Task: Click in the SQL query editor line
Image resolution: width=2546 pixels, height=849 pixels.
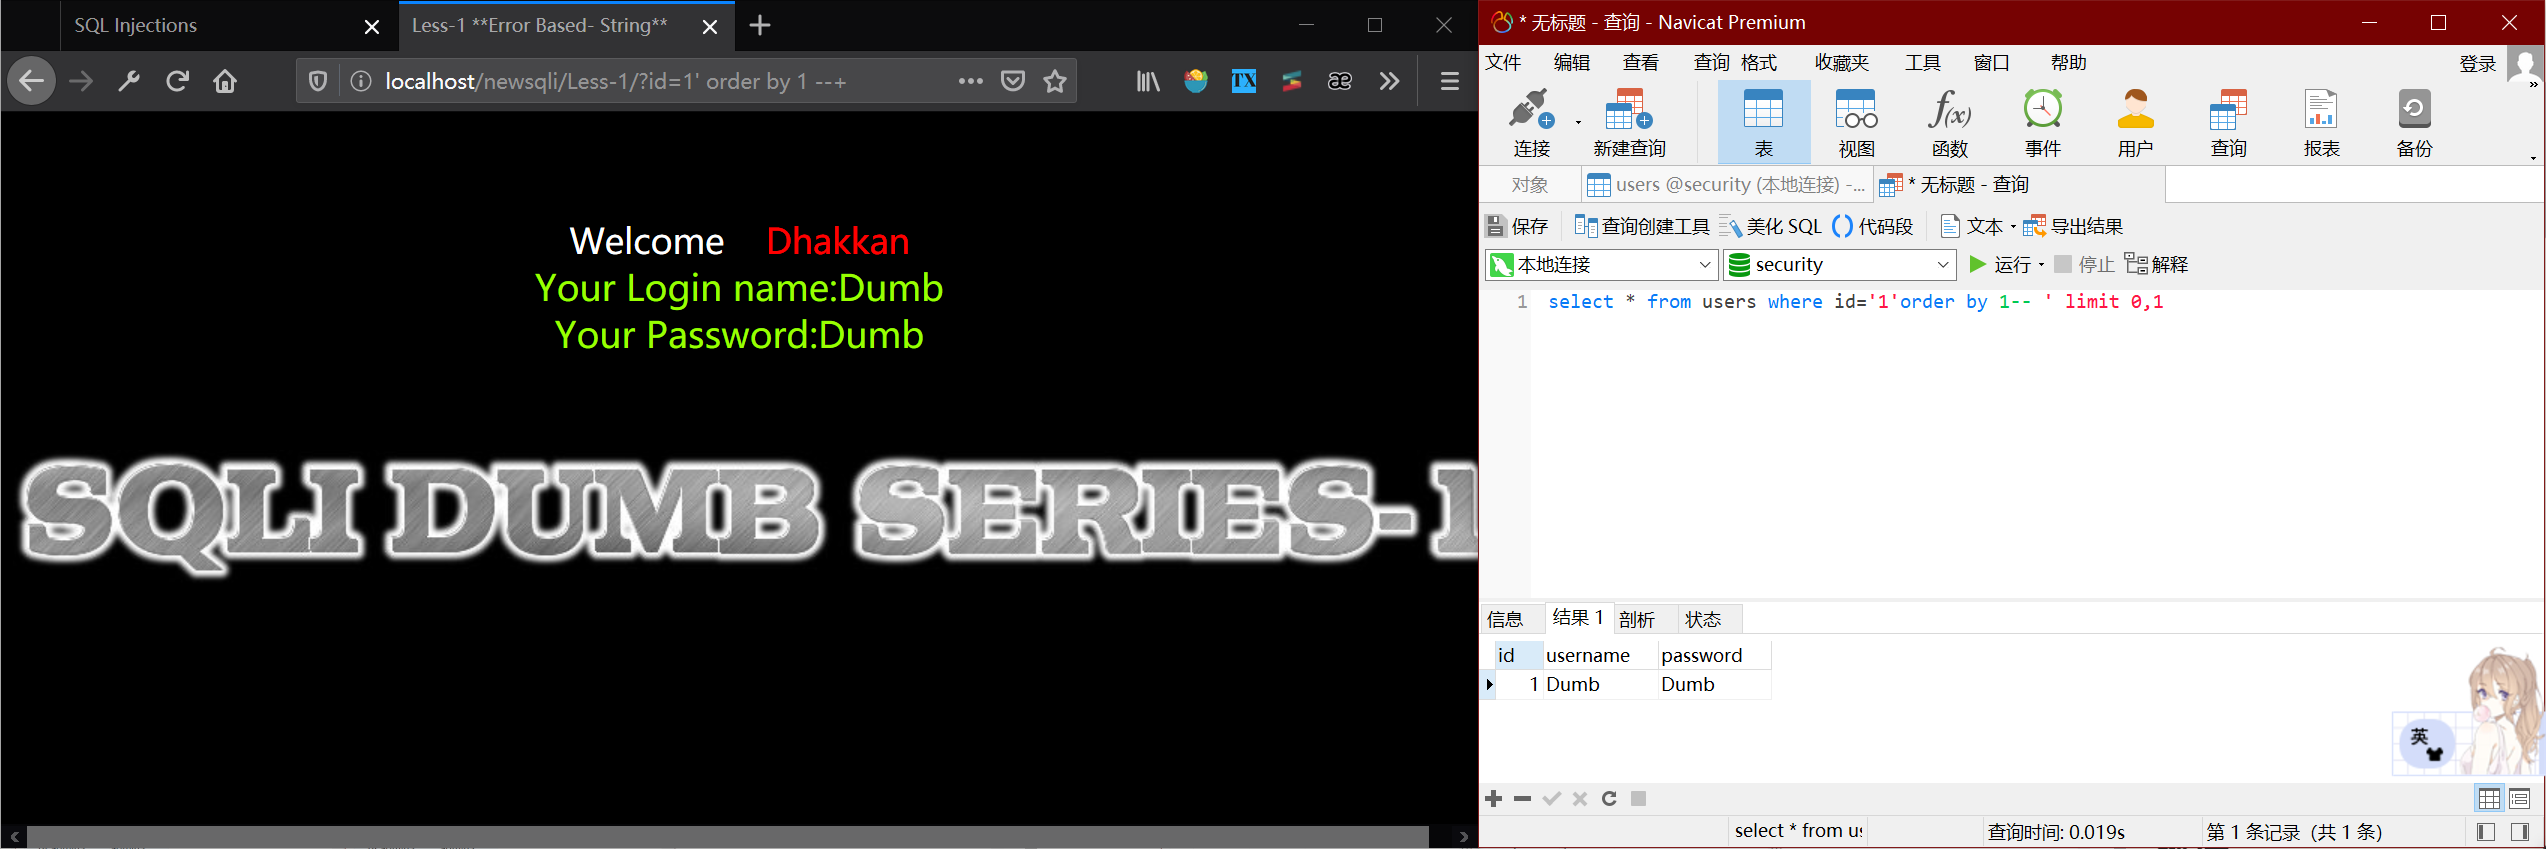Action: [x=1855, y=302]
